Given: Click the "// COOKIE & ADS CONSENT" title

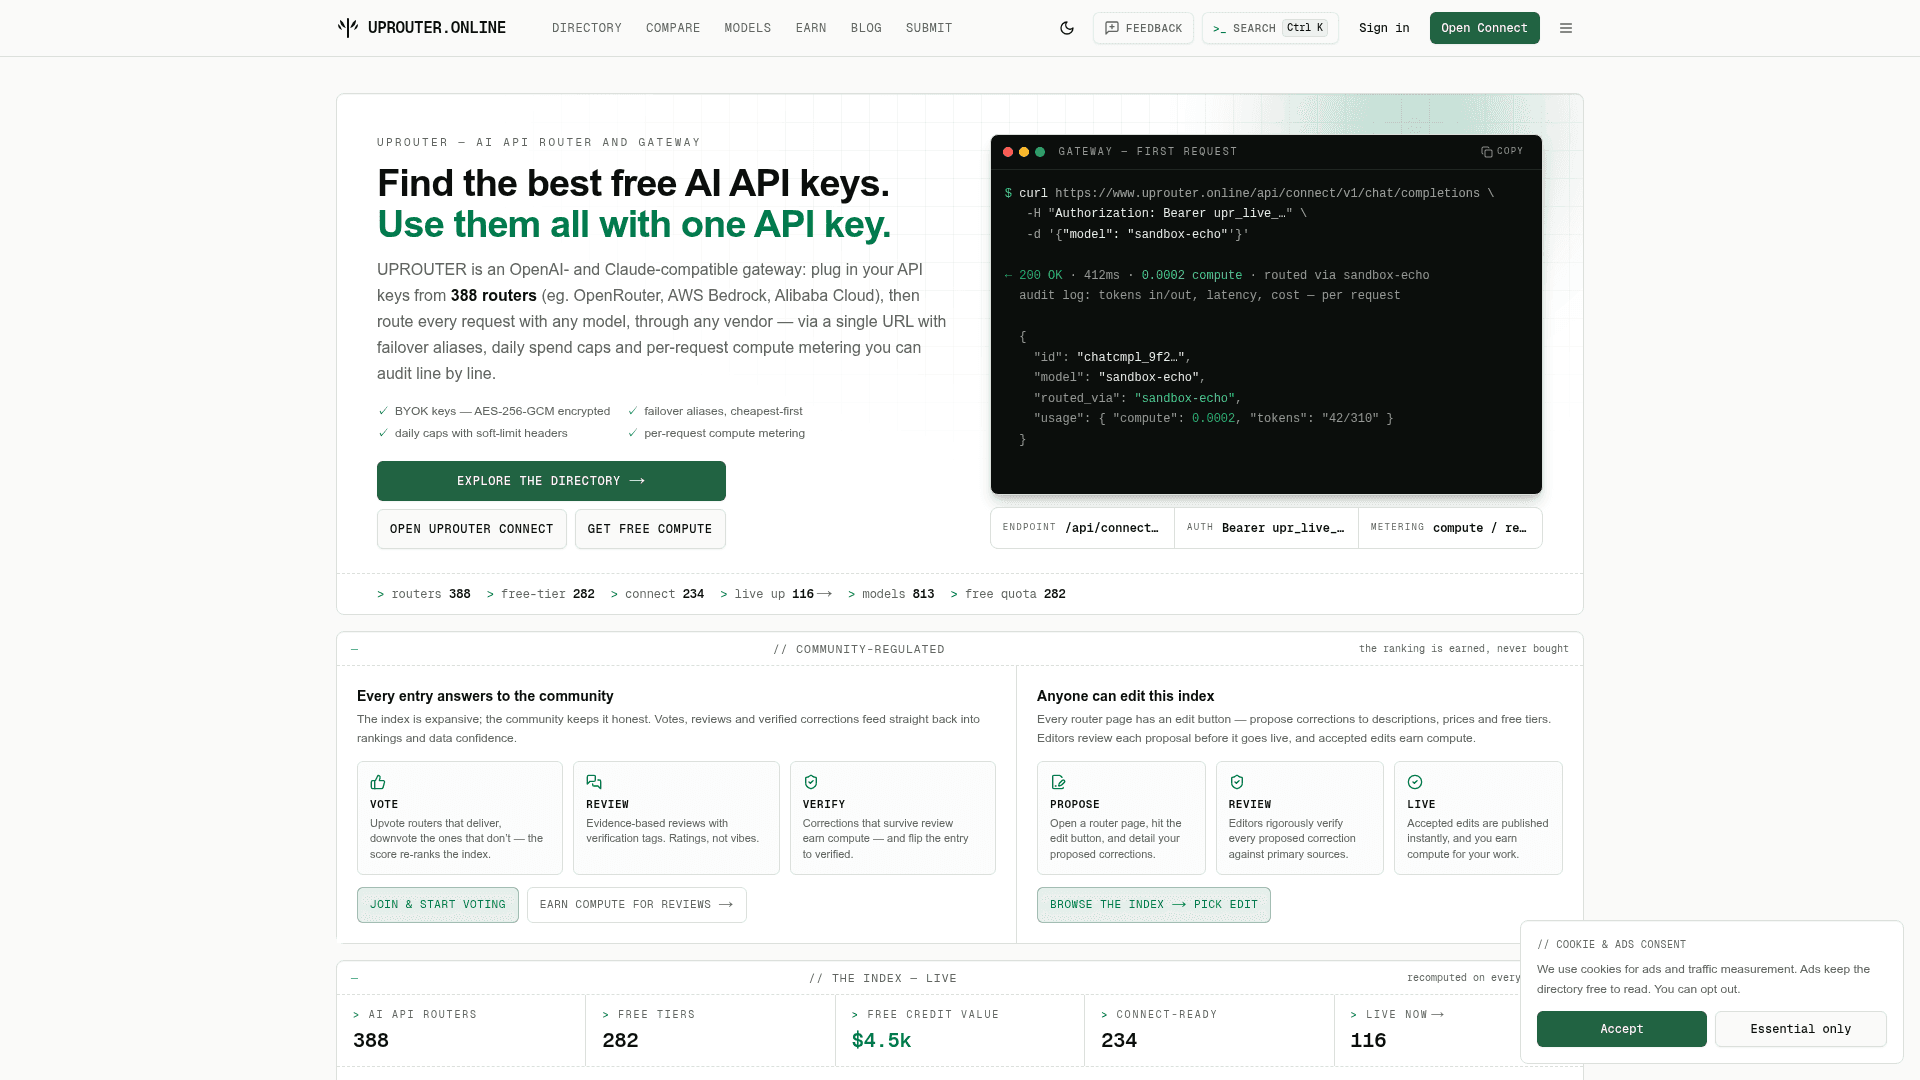Looking at the screenshot, I should [1612, 945].
